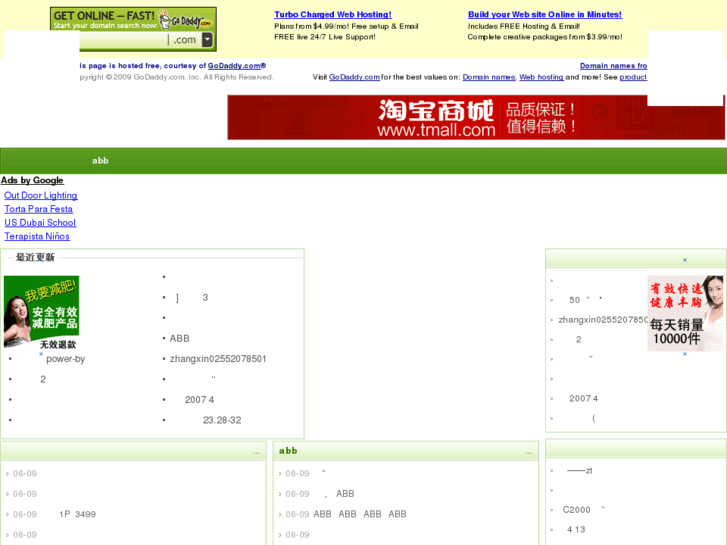
Task: Open Turbo Charged Web Hosting link
Action: [x=333, y=14]
